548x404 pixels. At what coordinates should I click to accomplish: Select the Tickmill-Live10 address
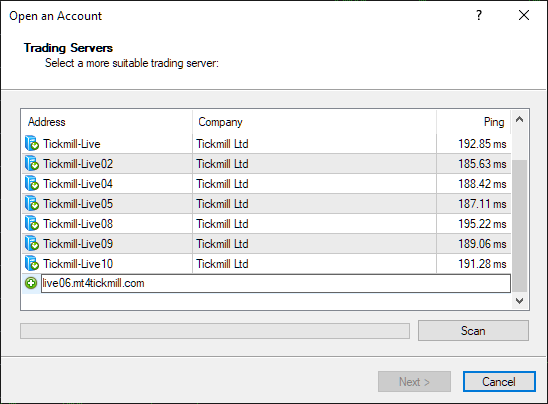click(x=78, y=264)
